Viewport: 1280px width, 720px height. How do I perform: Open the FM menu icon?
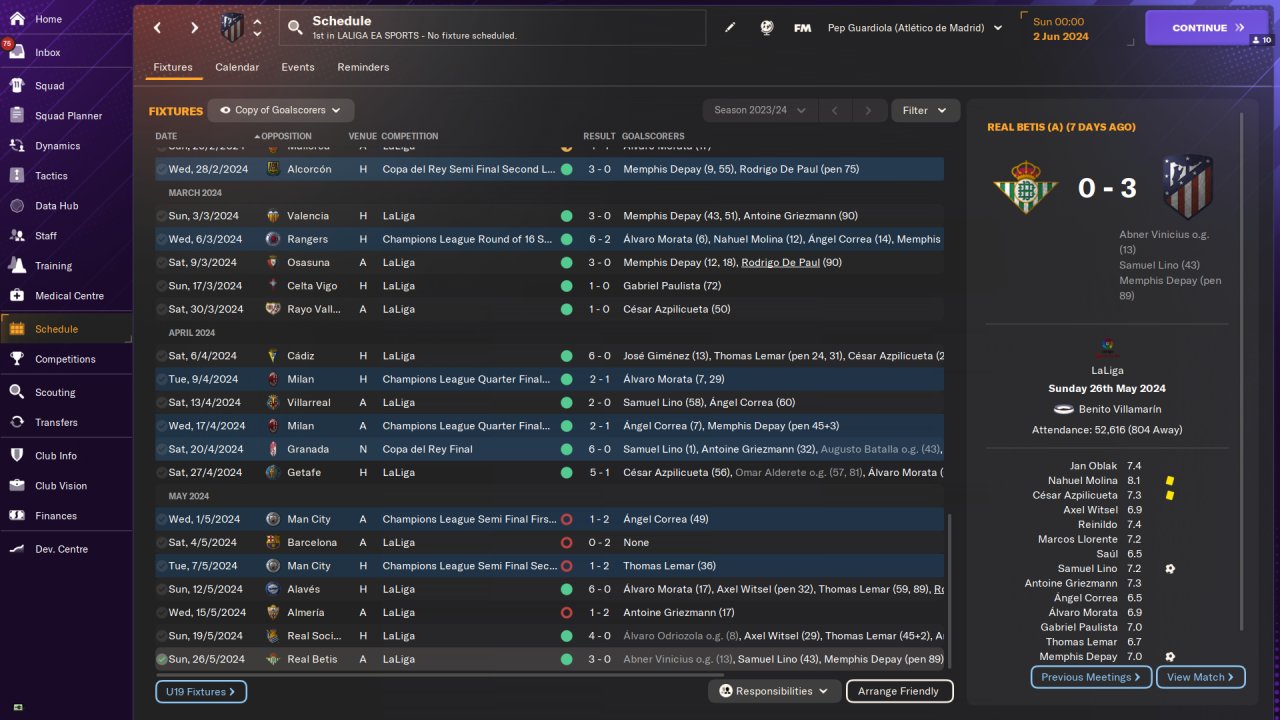802,28
